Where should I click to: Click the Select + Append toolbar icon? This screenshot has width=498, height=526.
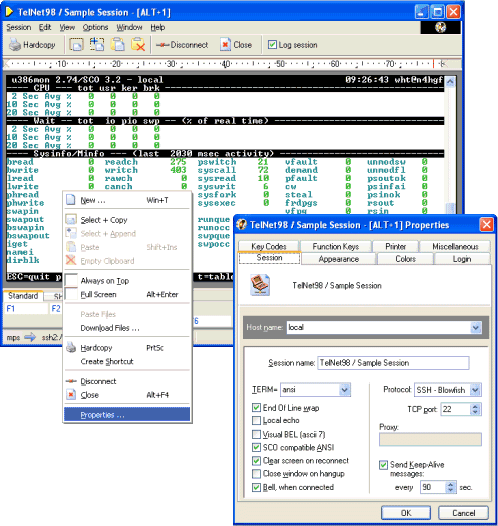(x=97, y=45)
